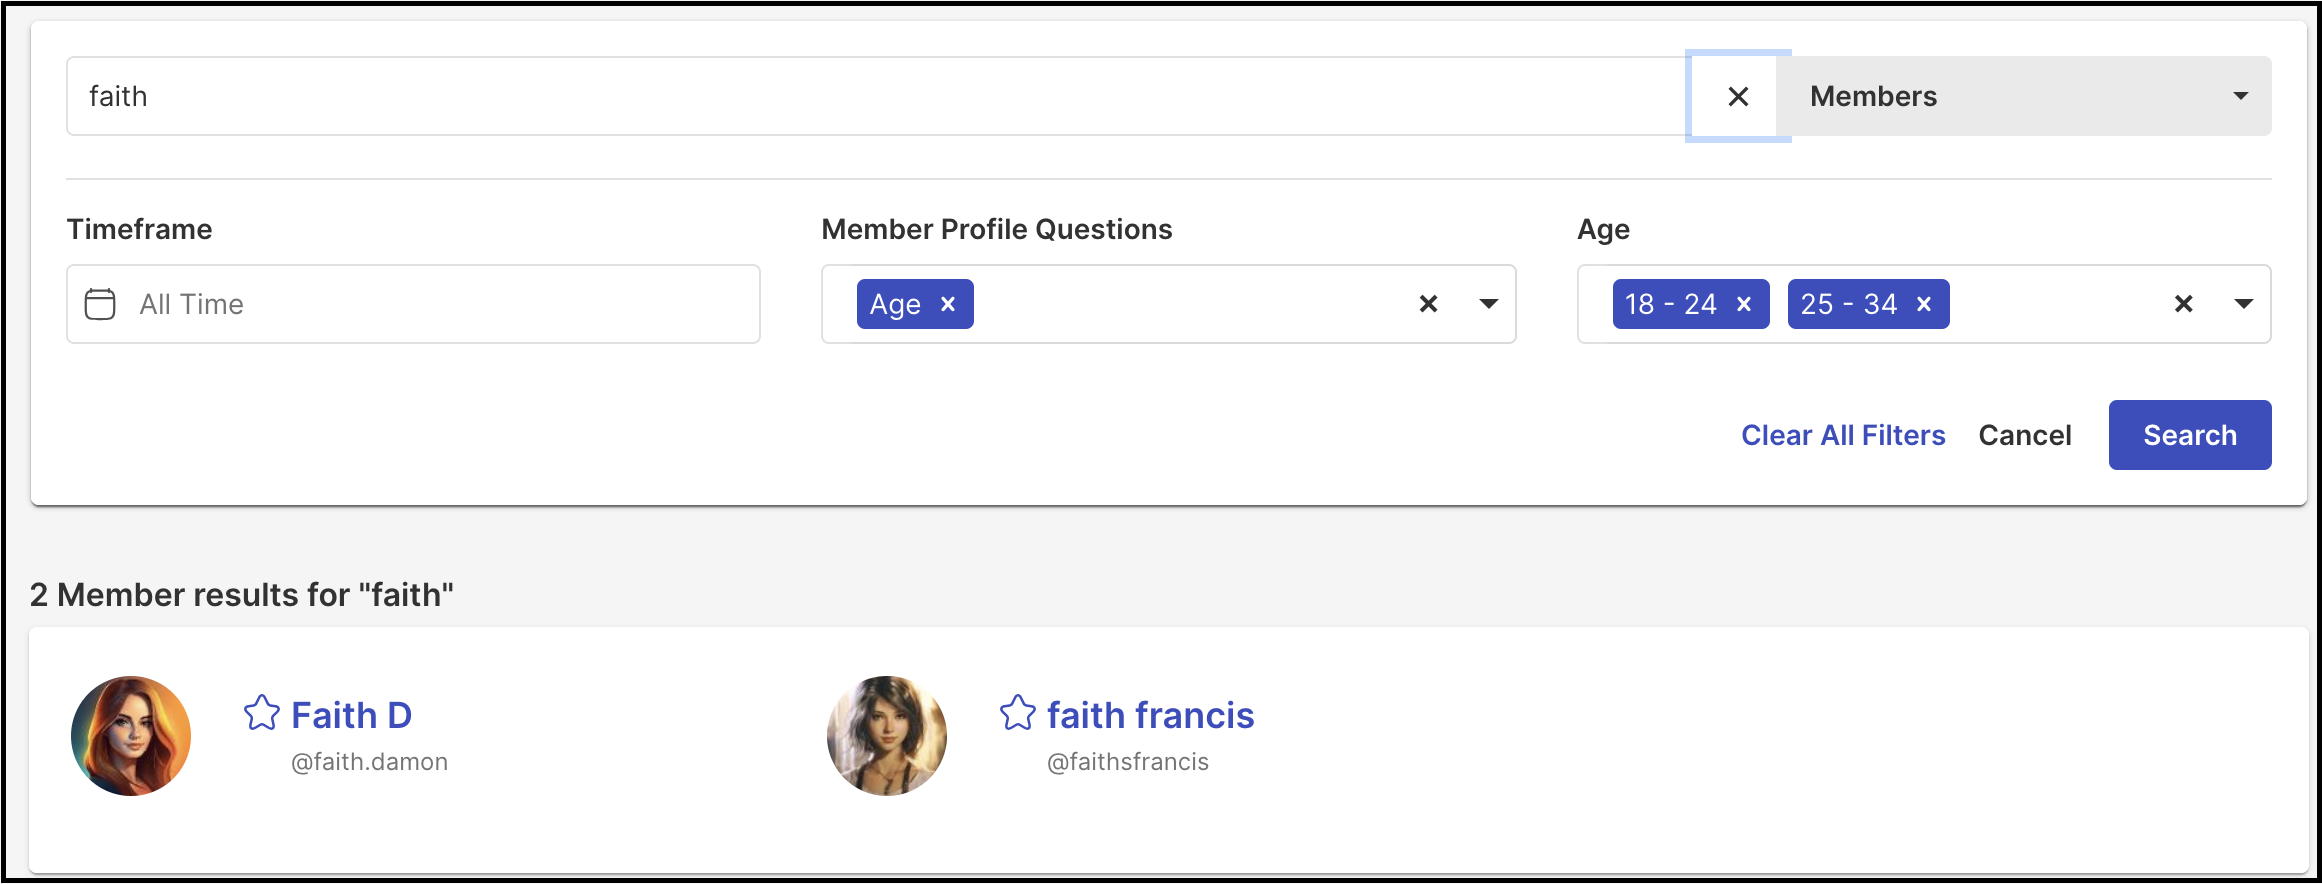
Task: Star the faith francis member
Action: [1018, 713]
